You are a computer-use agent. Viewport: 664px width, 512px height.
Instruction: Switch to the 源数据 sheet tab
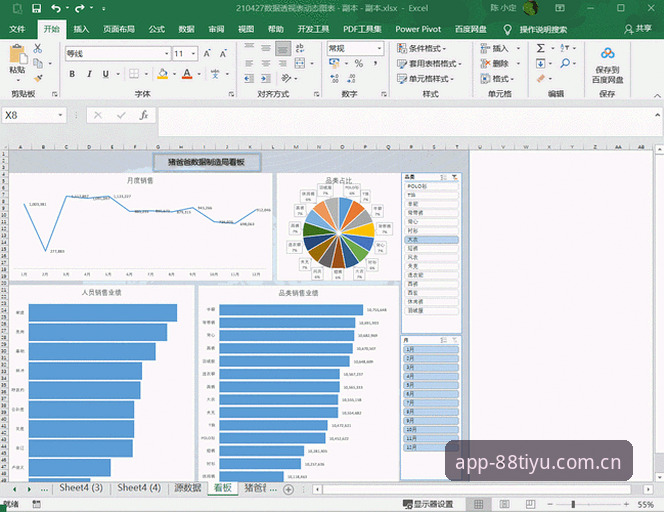pos(188,488)
